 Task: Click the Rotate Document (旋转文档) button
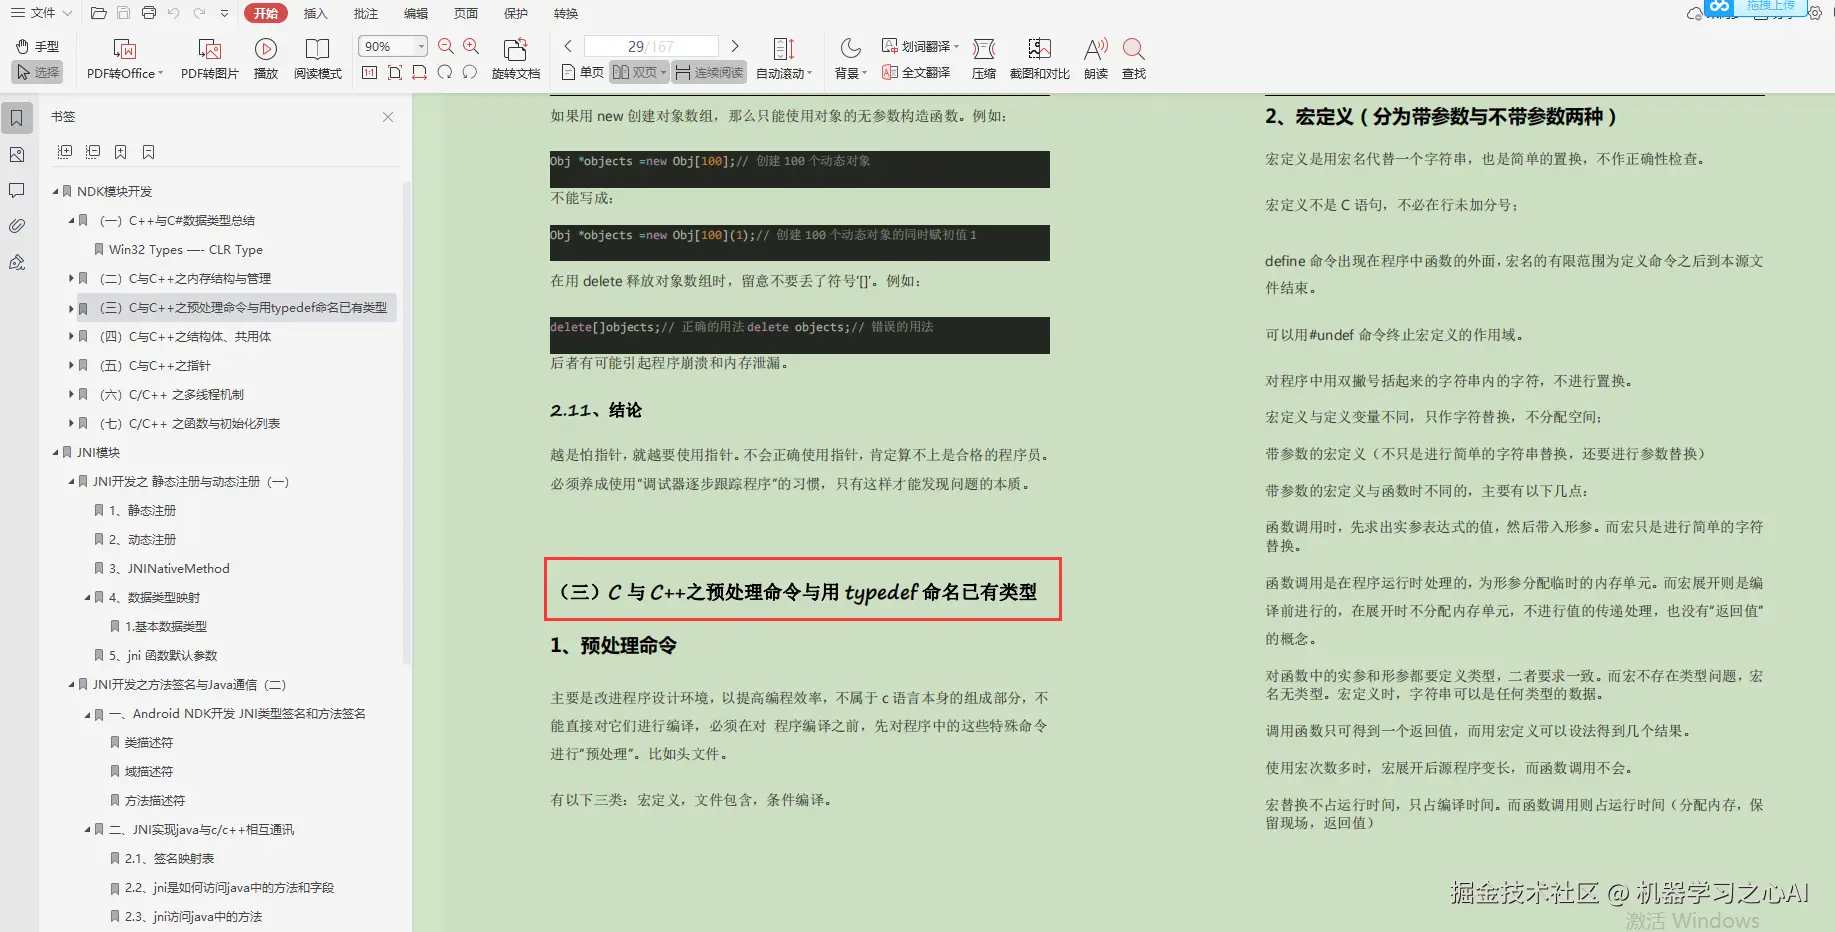pos(515,60)
